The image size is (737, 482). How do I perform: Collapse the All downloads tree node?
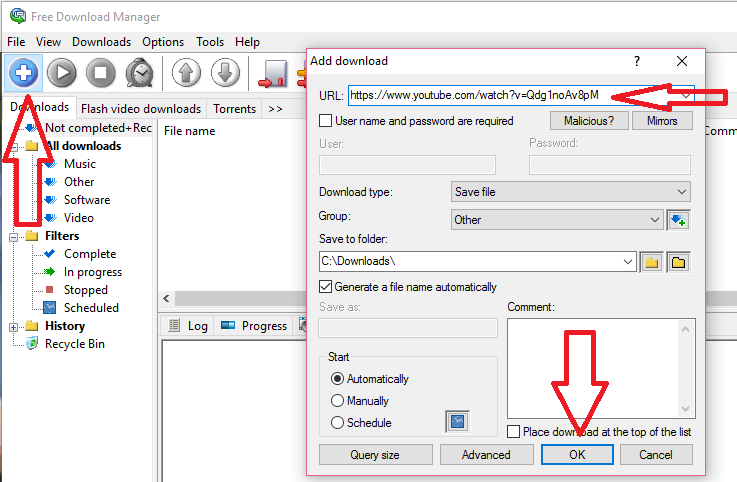14,147
